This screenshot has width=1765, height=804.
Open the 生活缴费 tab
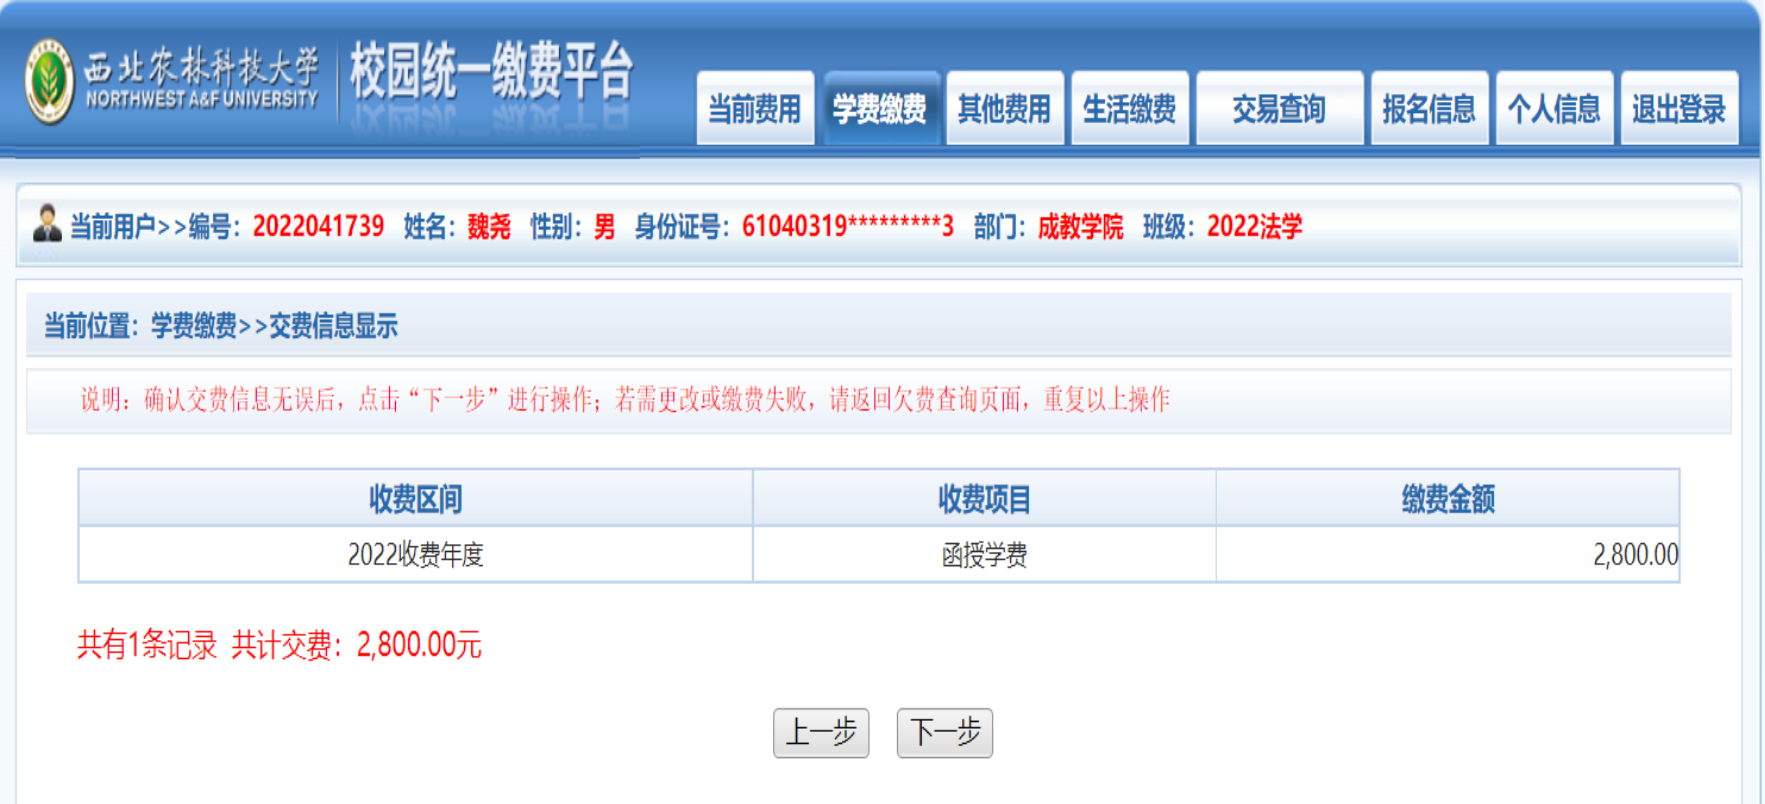coord(1129,108)
